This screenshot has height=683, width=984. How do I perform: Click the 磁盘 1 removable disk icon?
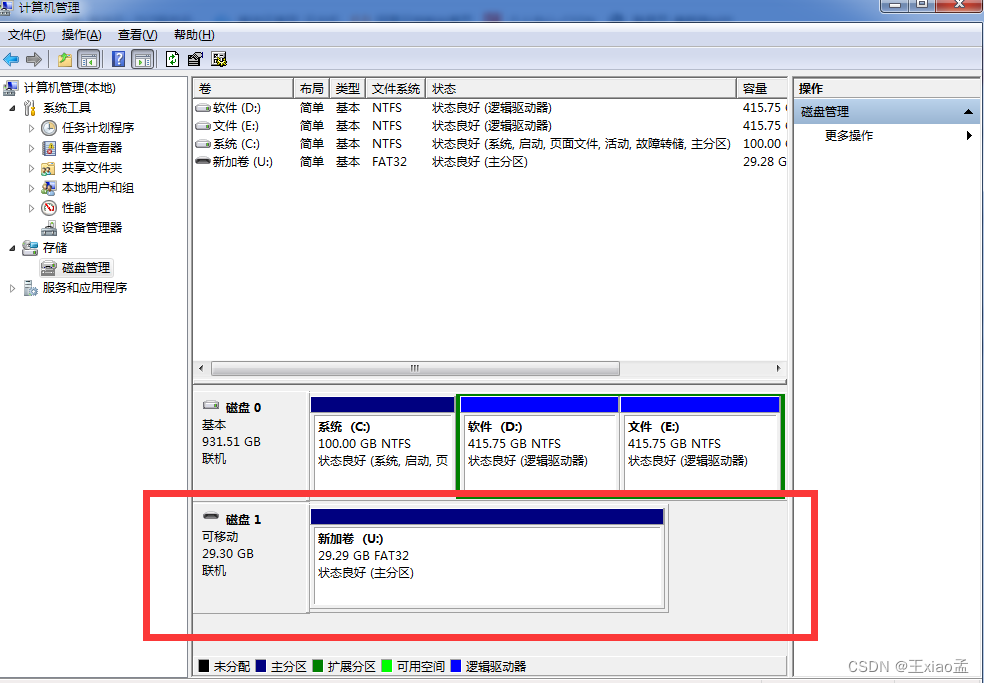pyautogui.click(x=211, y=516)
